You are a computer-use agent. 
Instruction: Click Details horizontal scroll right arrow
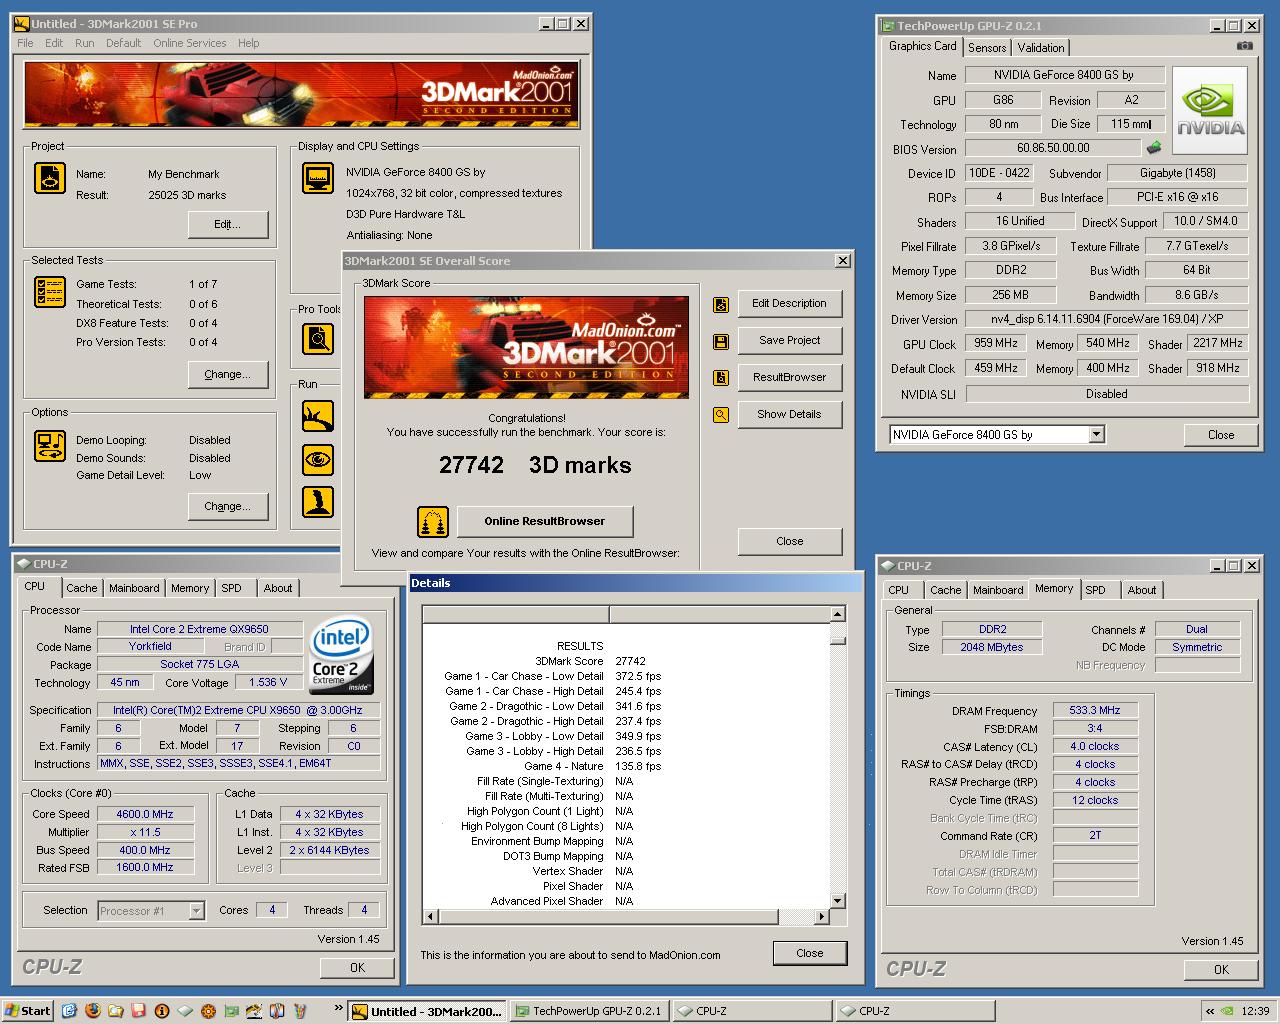pyautogui.click(x=822, y=916)
